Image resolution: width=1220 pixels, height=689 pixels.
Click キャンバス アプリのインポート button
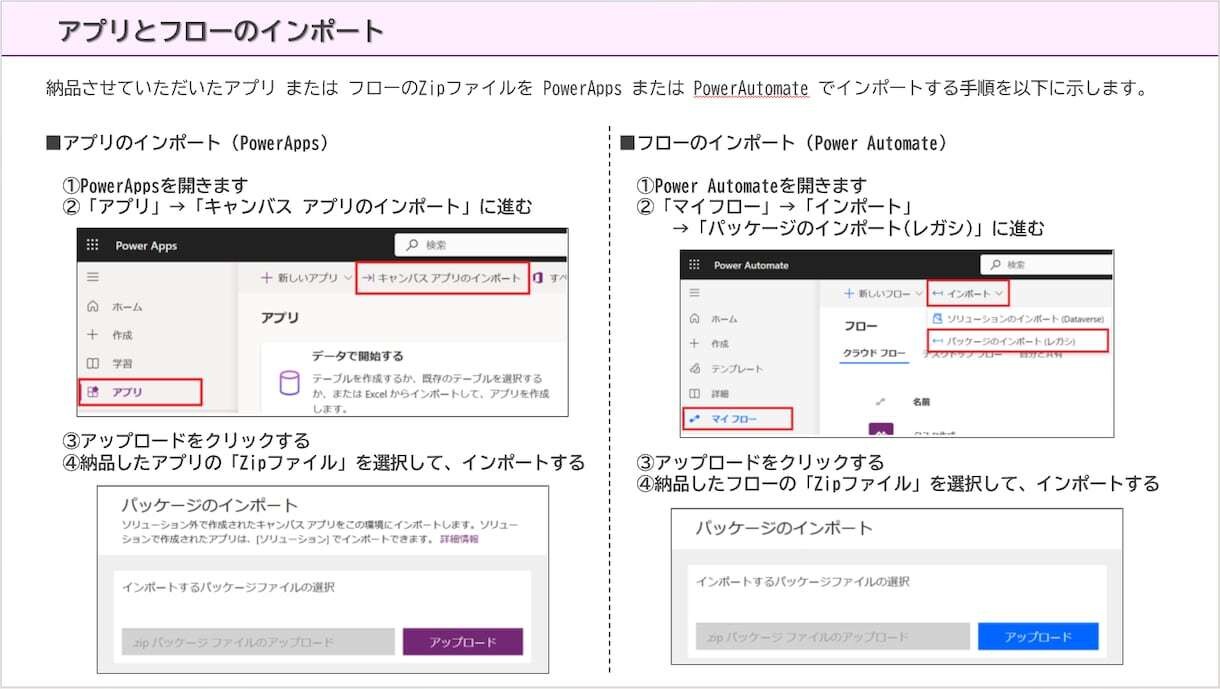(442, 277)
